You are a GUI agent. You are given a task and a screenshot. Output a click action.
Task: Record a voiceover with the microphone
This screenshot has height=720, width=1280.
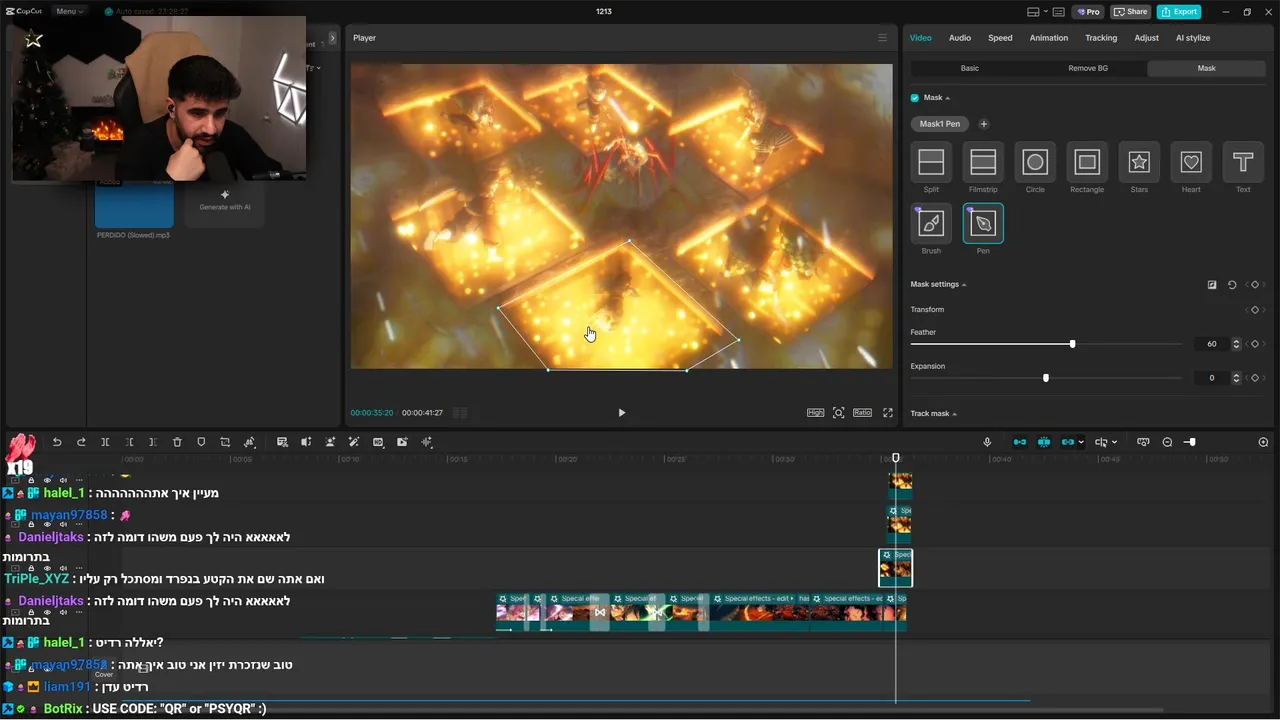point(987,442)
